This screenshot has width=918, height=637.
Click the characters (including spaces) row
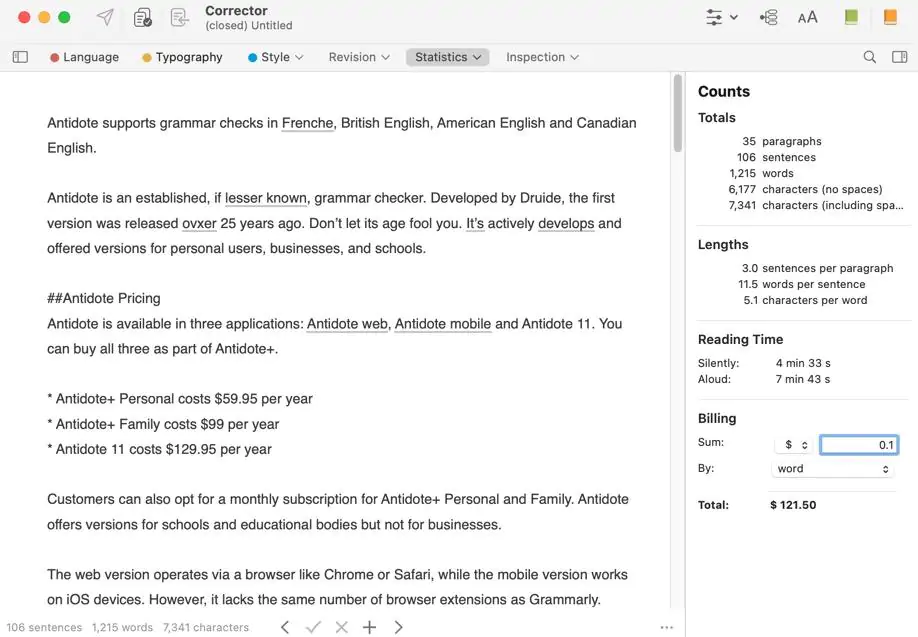click(x=816, y=206)
